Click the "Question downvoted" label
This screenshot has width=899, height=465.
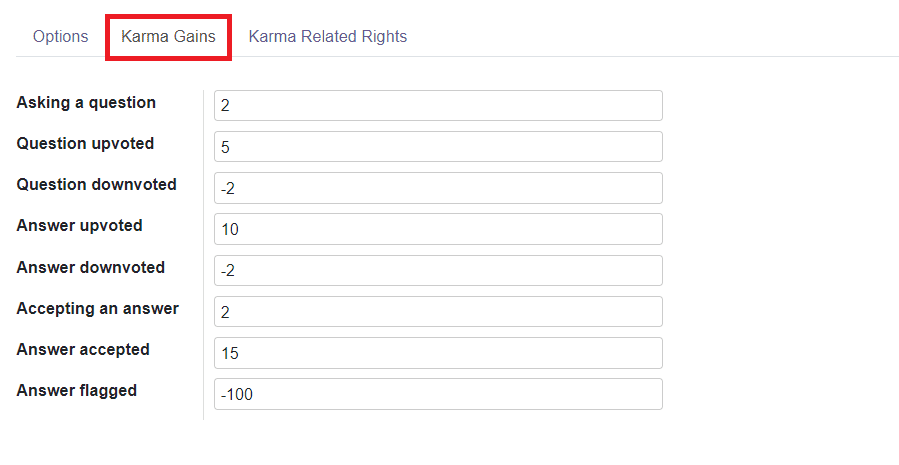point(96,185)
